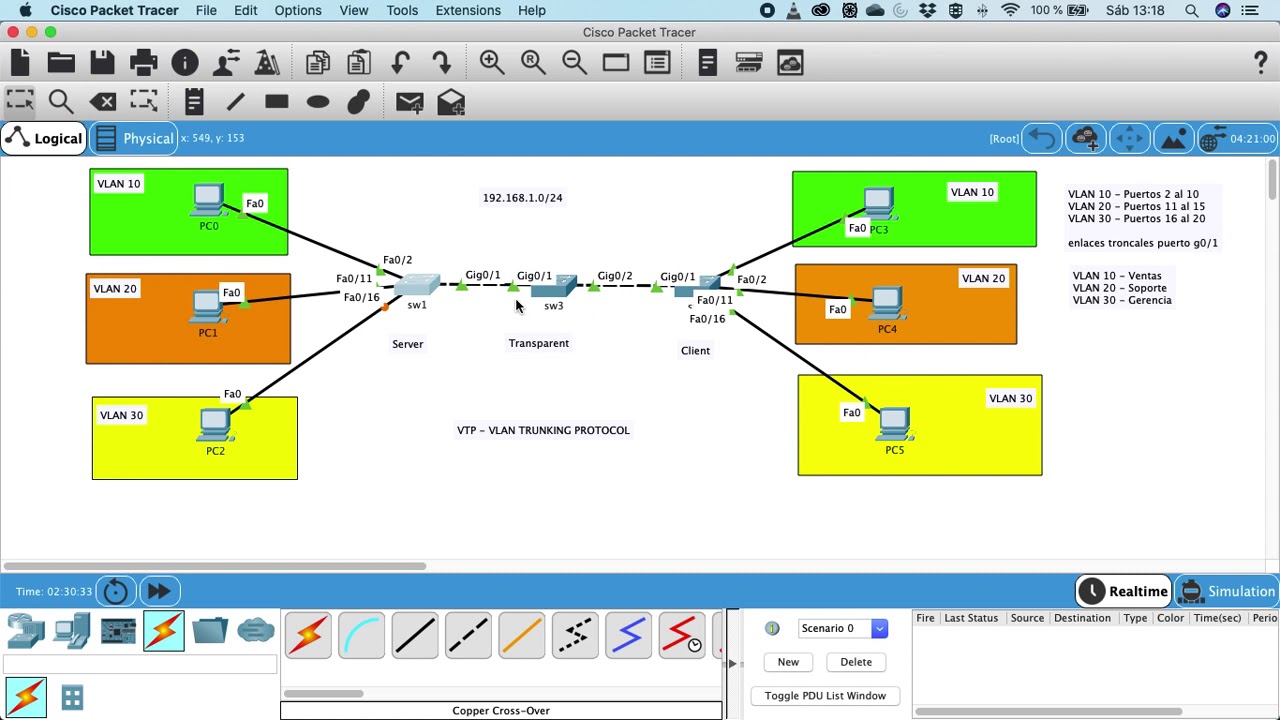Open the Tools menu
Image resolution: width=1280 pixels, height=720 pixels.
tap(402, 10)
